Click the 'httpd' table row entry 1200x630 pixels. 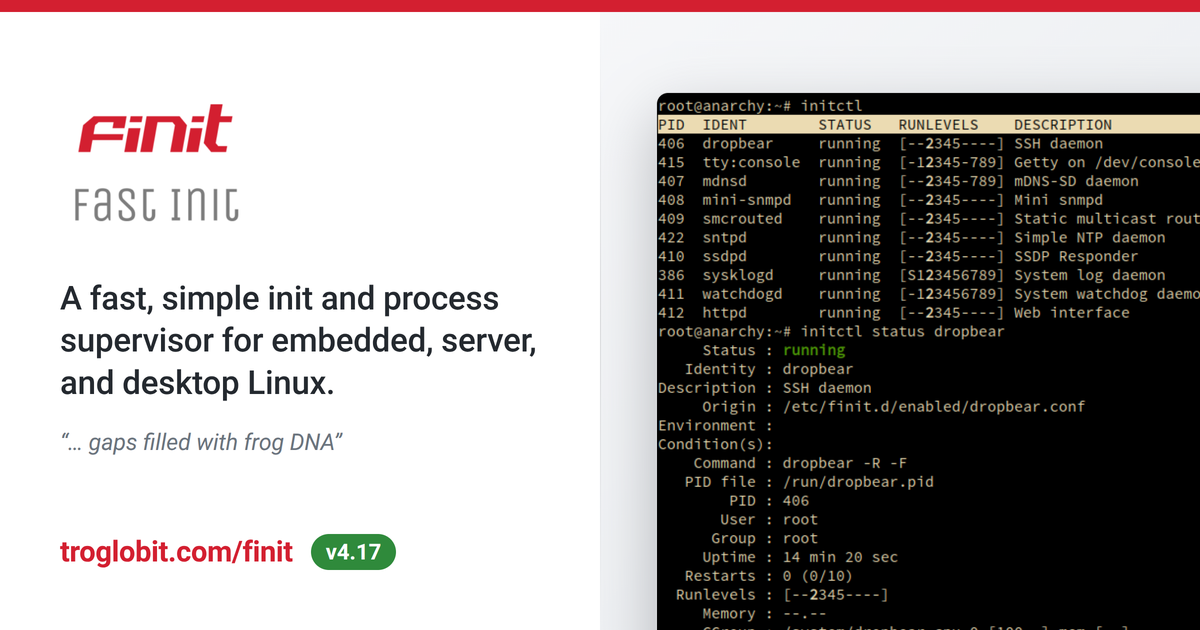pos(725,313)
